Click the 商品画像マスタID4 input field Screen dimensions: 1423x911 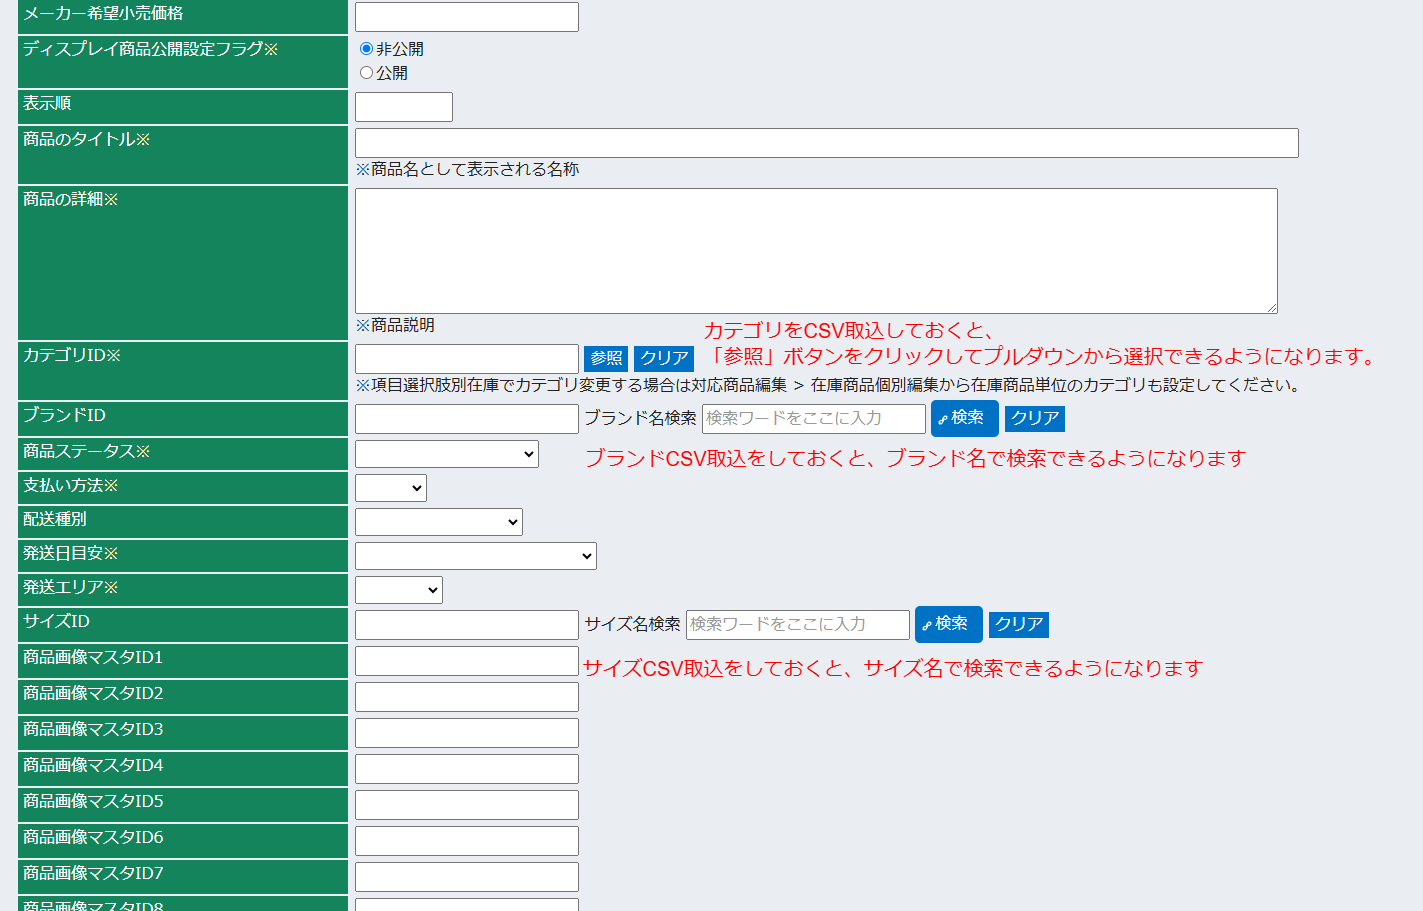(x=467, y=769)
